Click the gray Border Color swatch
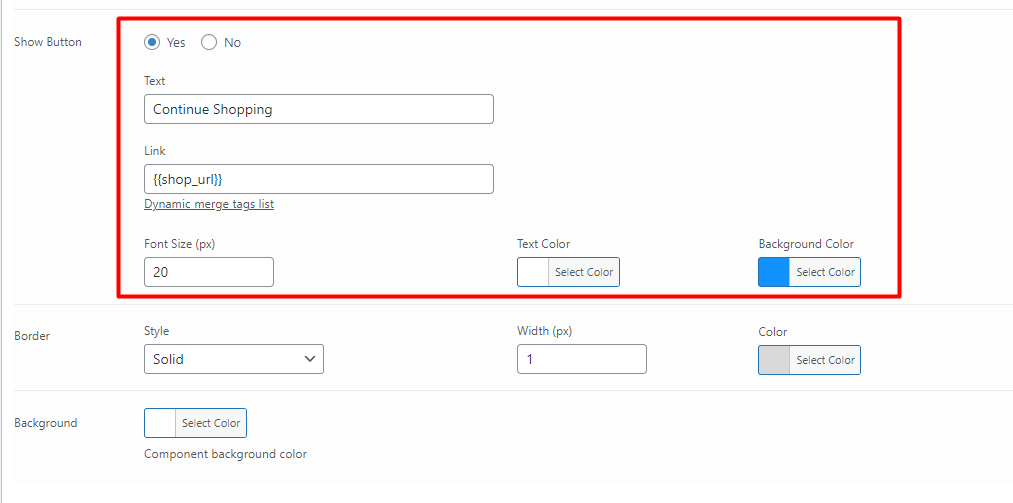This screenshot has width=1013, height=503. click(774, 360)
